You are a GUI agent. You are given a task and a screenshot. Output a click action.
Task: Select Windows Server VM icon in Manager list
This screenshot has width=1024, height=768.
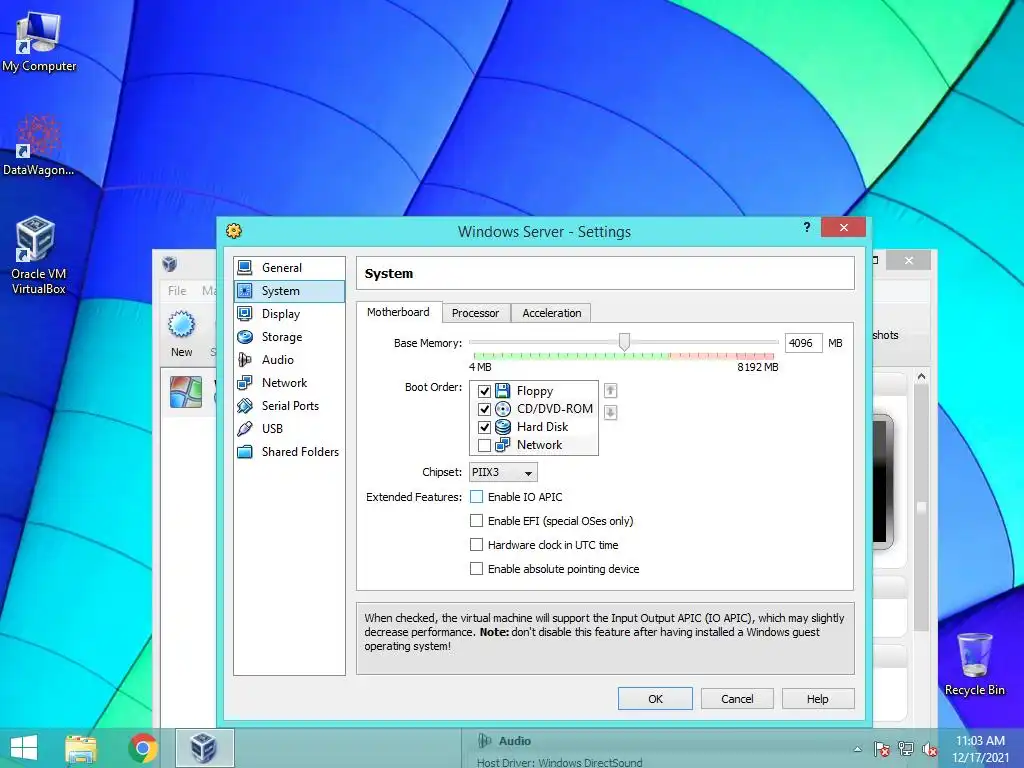[186, 392]
